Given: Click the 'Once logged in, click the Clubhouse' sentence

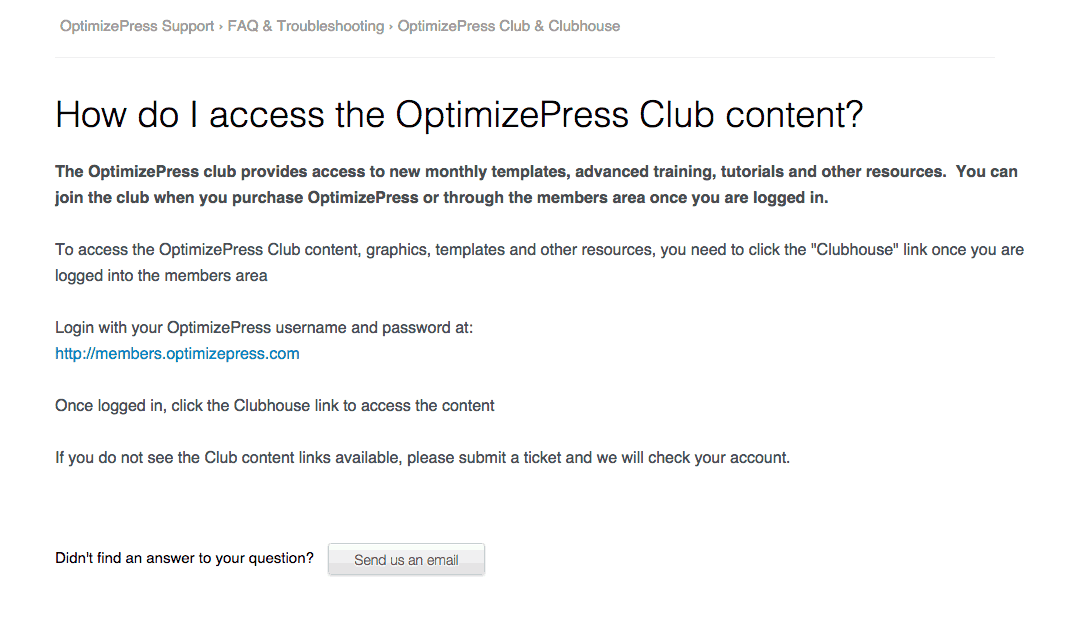Looking at the screenshot, I should [275, 405].
